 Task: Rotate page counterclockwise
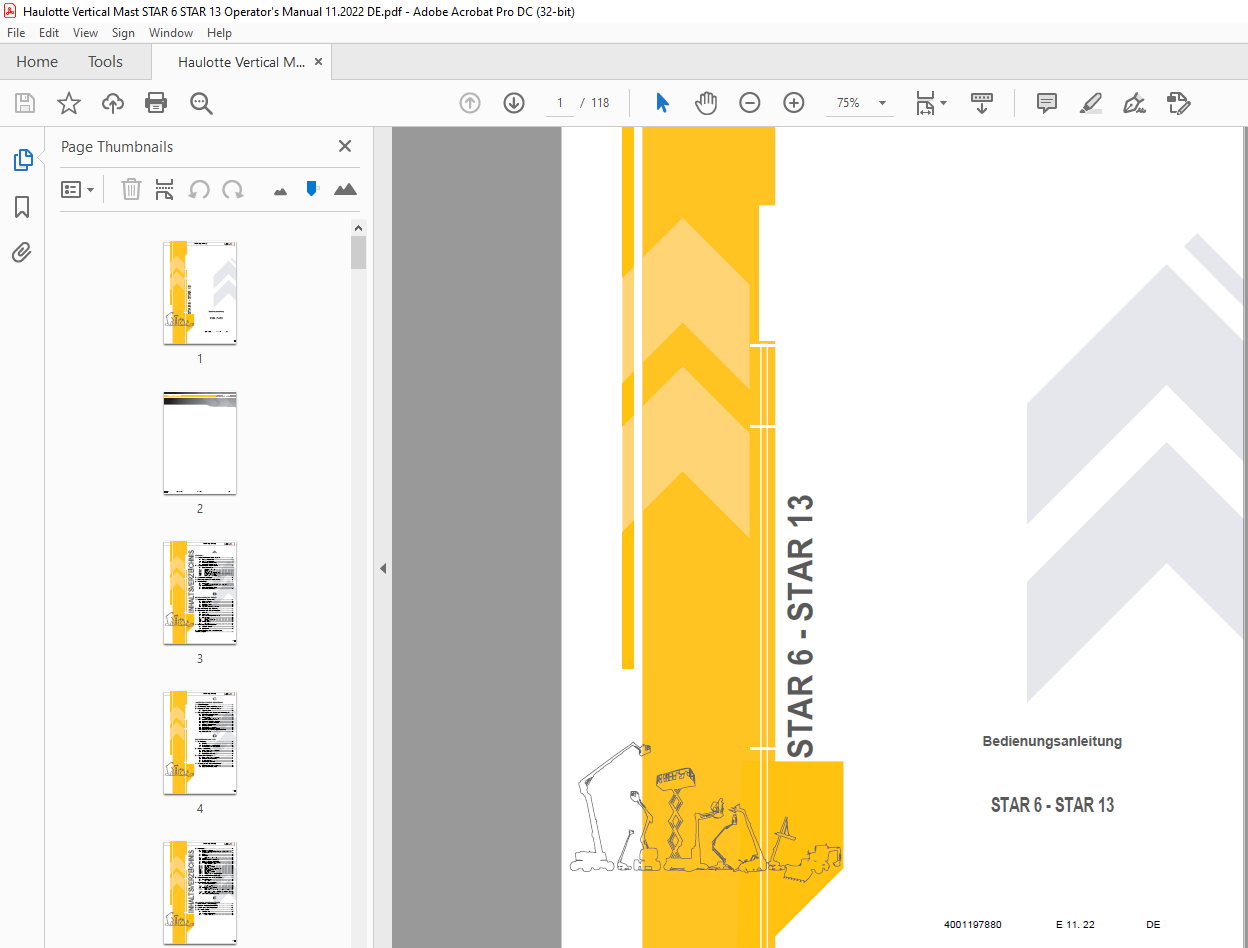pyautogui.click(x=199, y=189)
